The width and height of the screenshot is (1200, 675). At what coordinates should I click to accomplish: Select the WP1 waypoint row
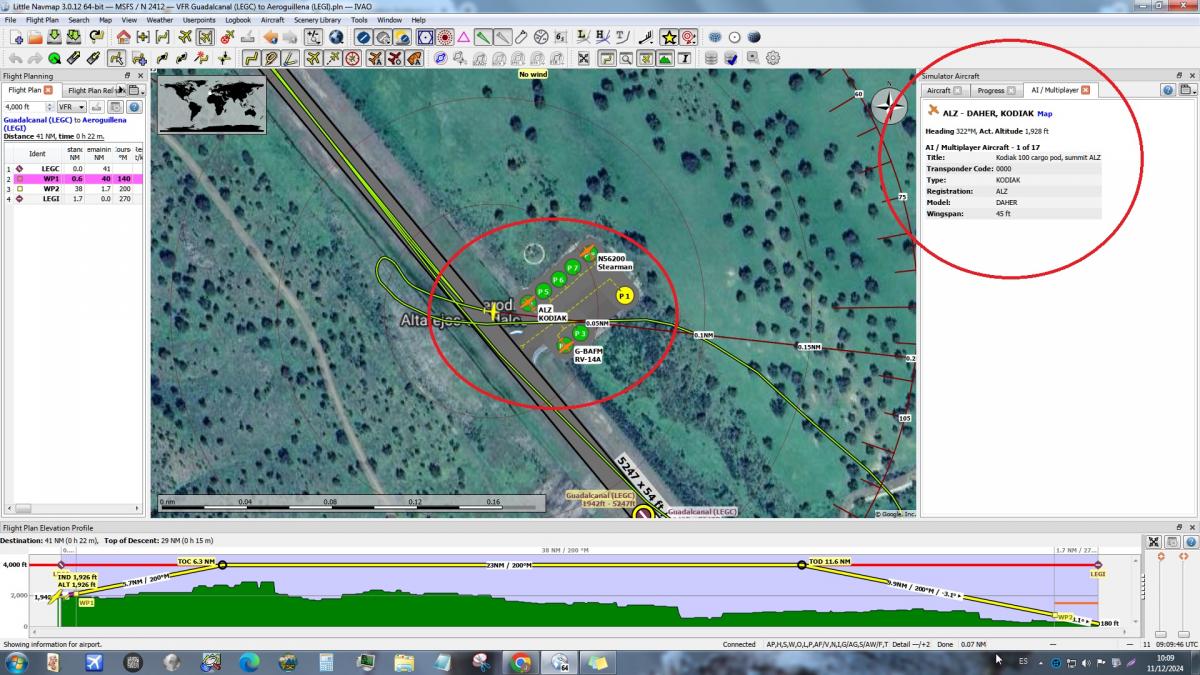(74, 179)
